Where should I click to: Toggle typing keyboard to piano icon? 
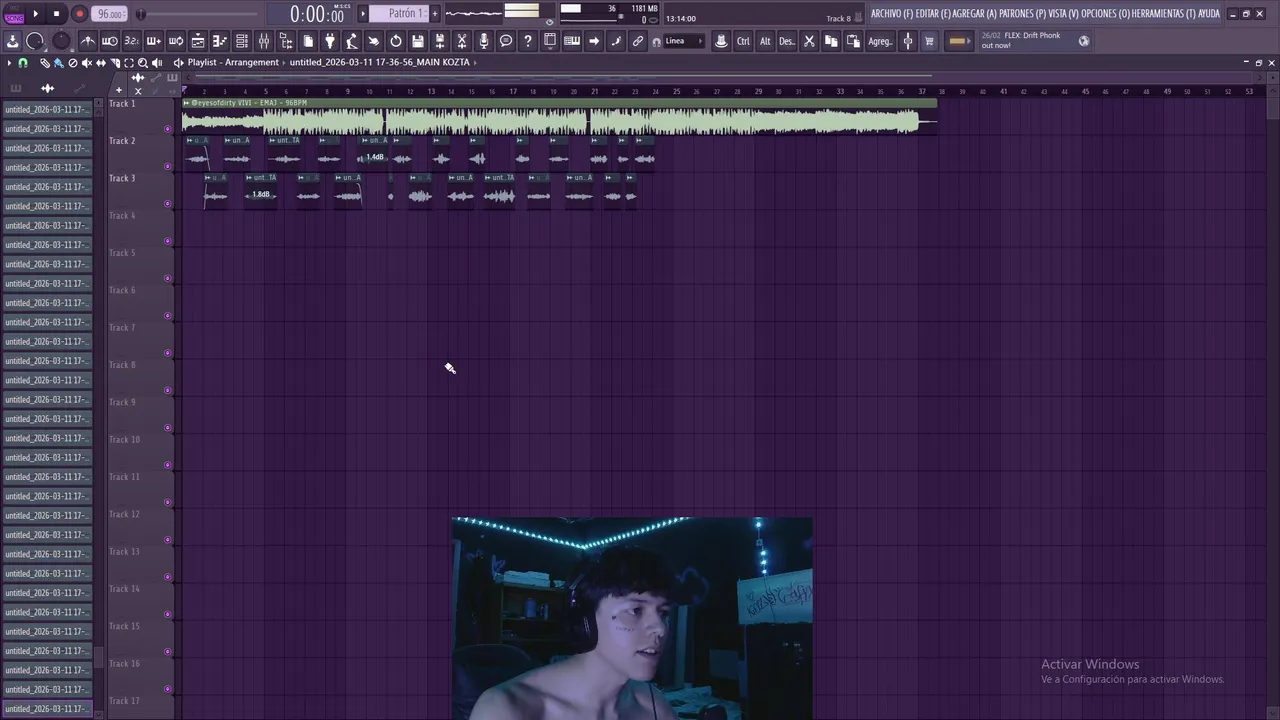[572, 41]
